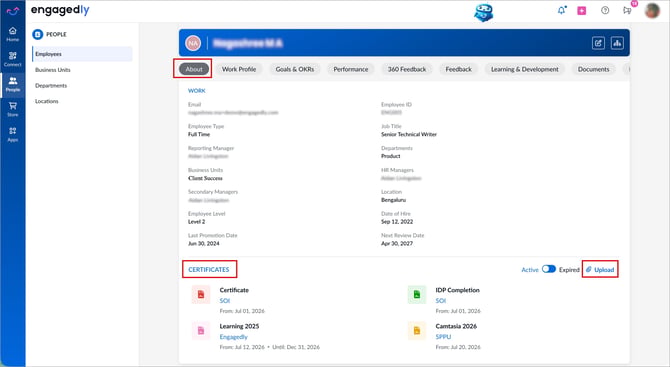Upload a new certificate
This screenshot has width=670, height=367.
click(x=600, y=270)
